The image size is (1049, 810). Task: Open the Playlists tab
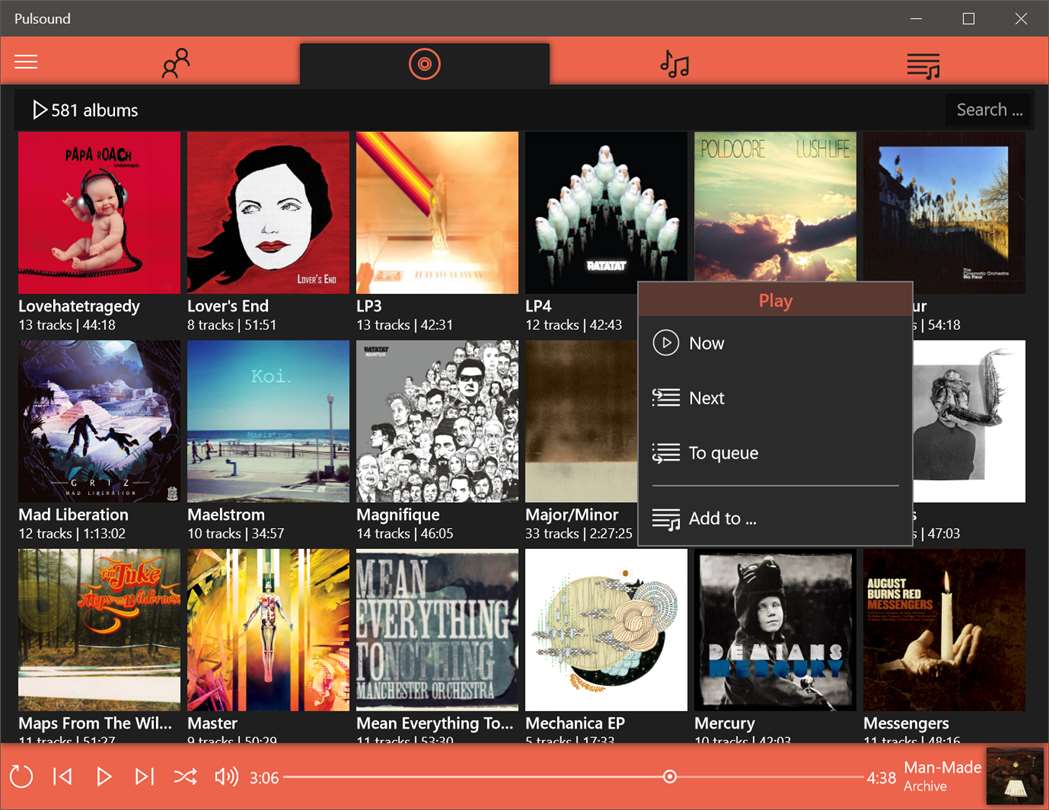click(923, 66)
